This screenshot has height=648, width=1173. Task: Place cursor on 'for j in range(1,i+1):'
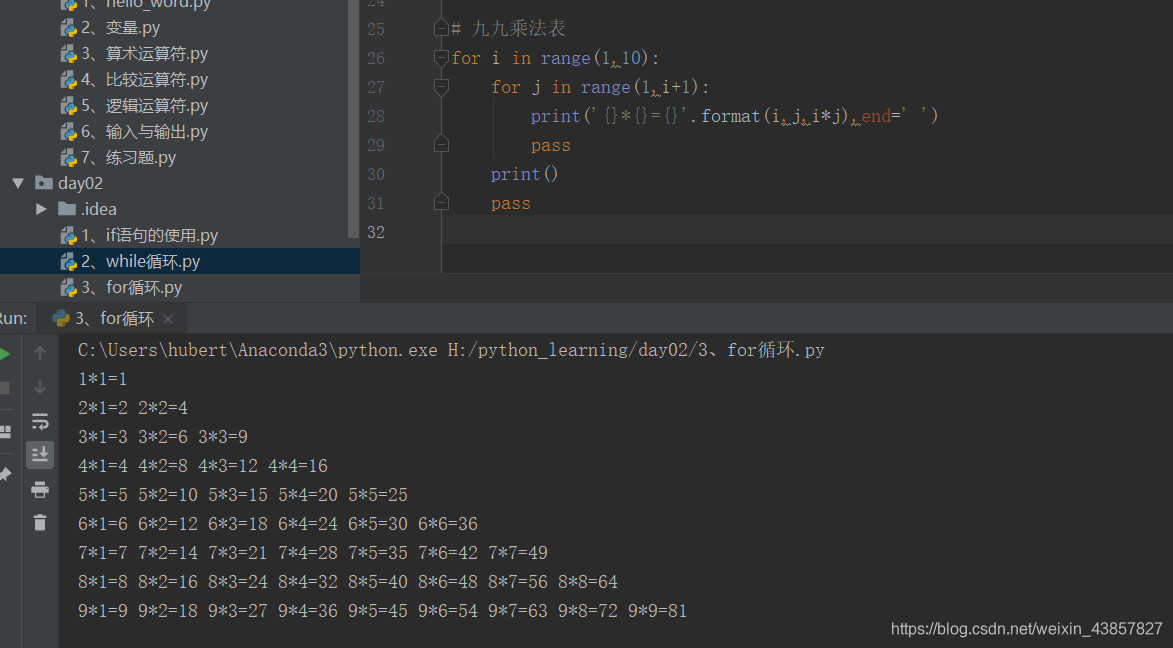[x=600, y=88]
